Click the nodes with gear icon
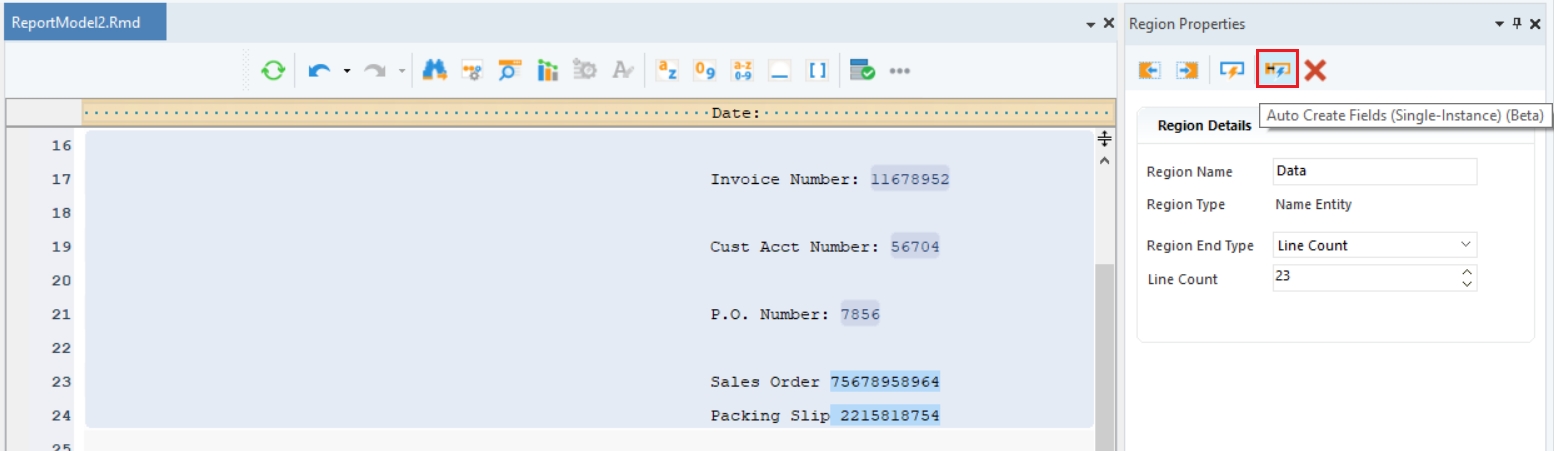Viewport: 1554px width, 451px height. [x=471, y=71]
